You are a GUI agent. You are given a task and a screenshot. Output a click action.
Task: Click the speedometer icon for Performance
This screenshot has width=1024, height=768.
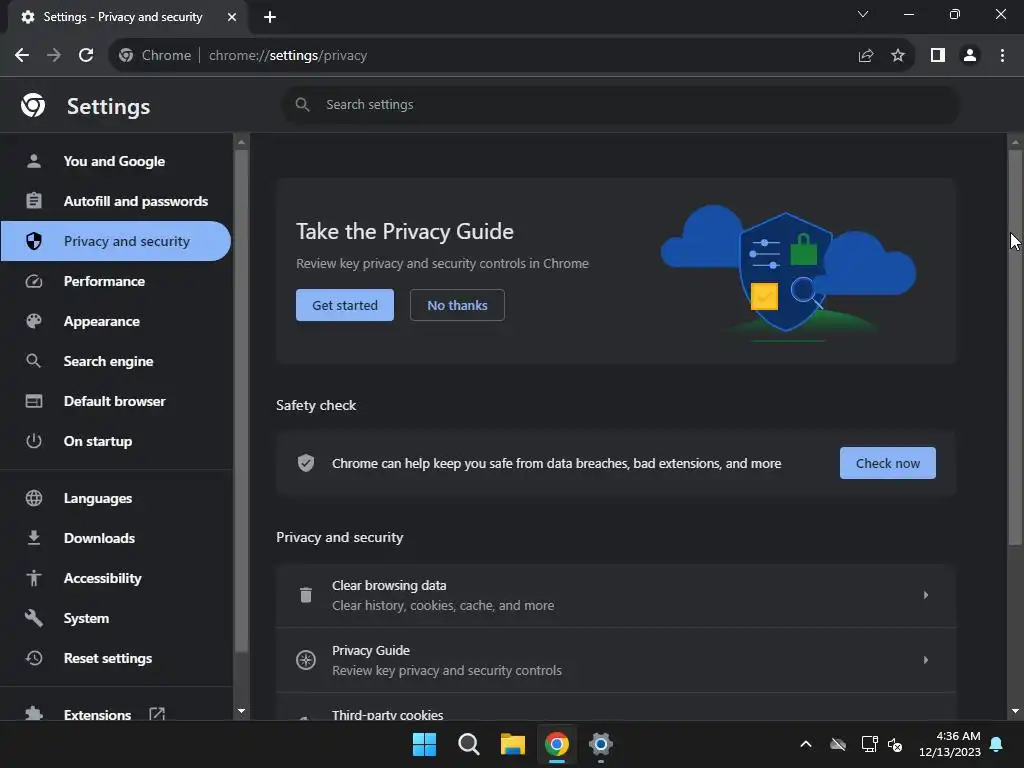coord(34,281)
